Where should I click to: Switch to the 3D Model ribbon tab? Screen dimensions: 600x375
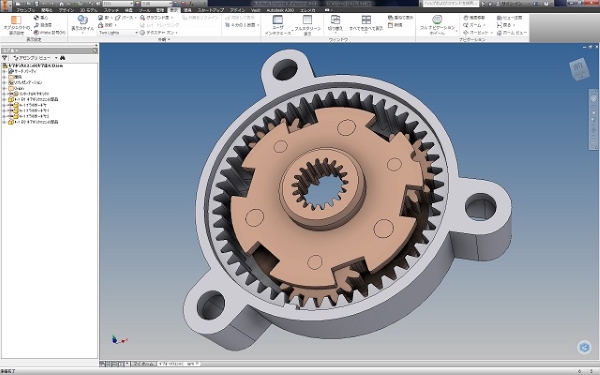coord(88,10)
